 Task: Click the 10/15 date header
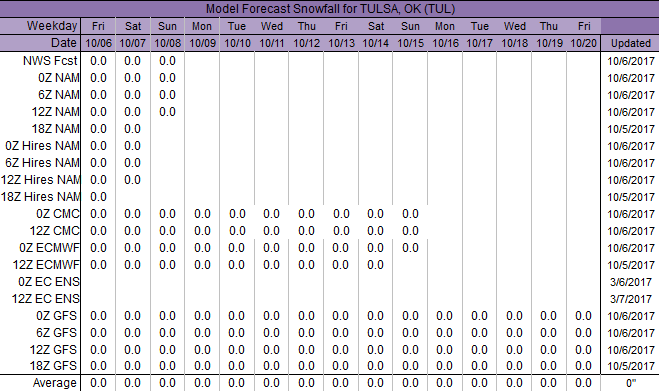coord(410,43)
